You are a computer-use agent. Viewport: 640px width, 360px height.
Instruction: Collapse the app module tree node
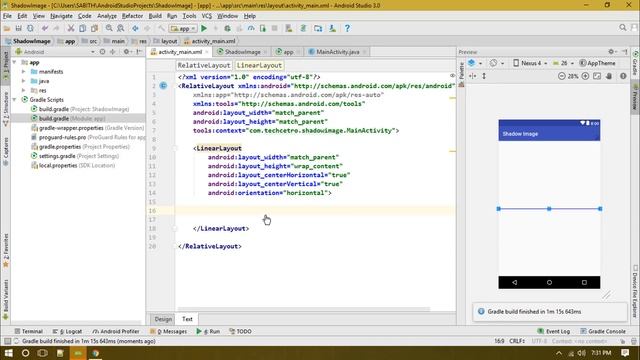(x=15, y=62)
